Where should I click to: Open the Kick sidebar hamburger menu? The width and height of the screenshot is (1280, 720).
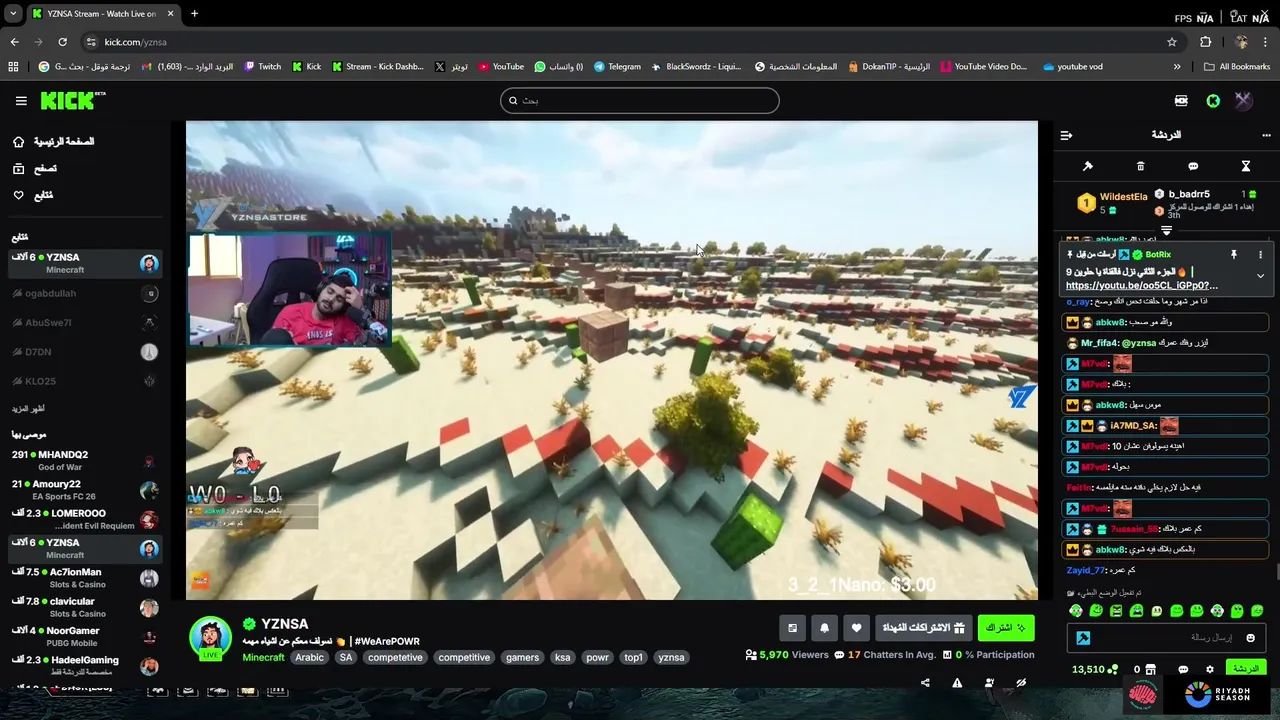click(x=21, y=100)
